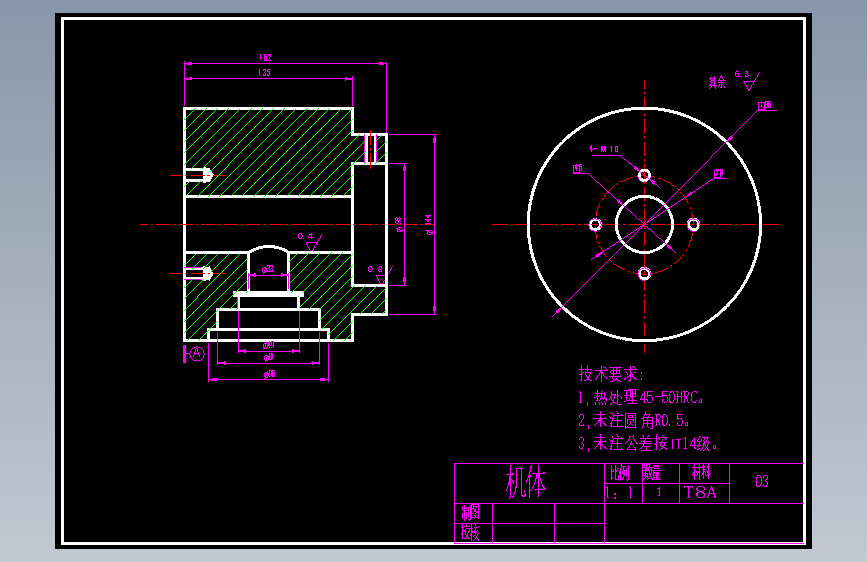The height and width of the screenshot is (562, 867).
Task: Select the ø144 diameter dimension text
Action: tap(429, 225)
